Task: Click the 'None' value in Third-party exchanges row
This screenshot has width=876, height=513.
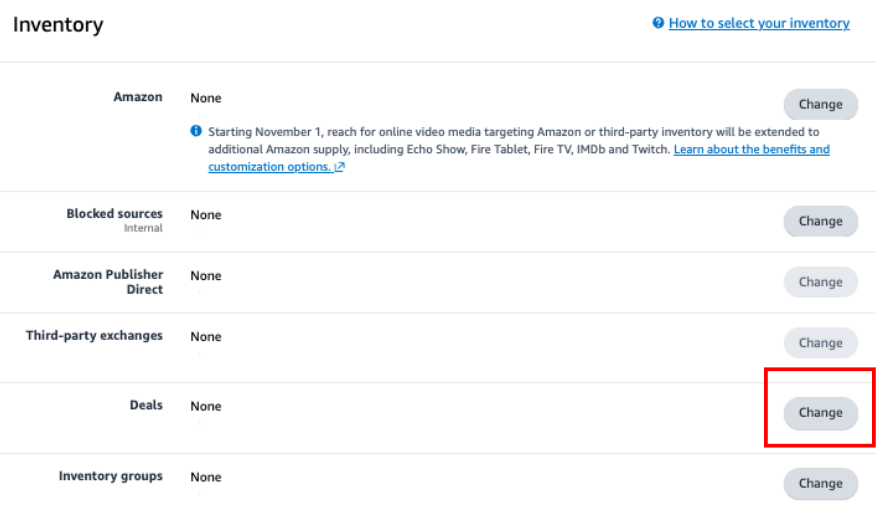Action: click(206, 336)
